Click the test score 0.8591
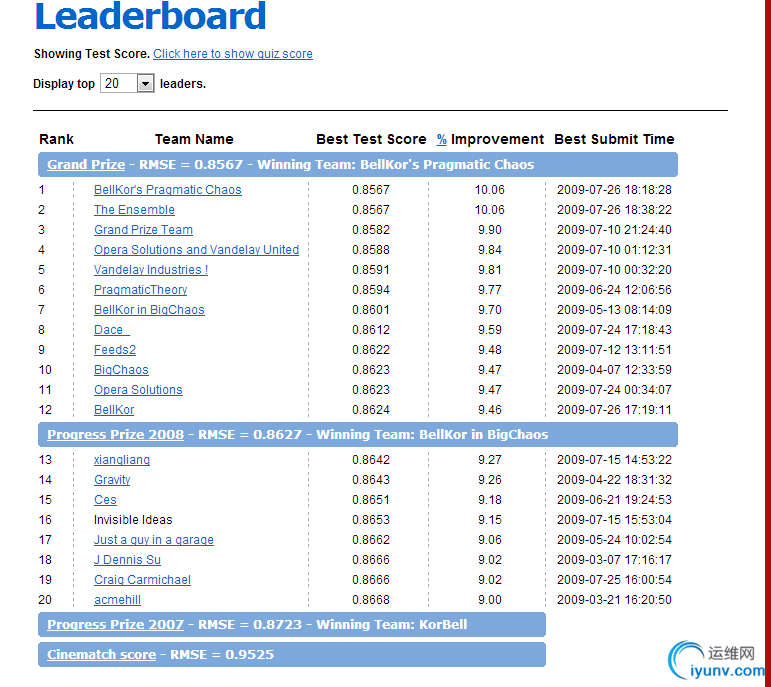Screen dimensions: 771x687 click(x=371, y=270)
